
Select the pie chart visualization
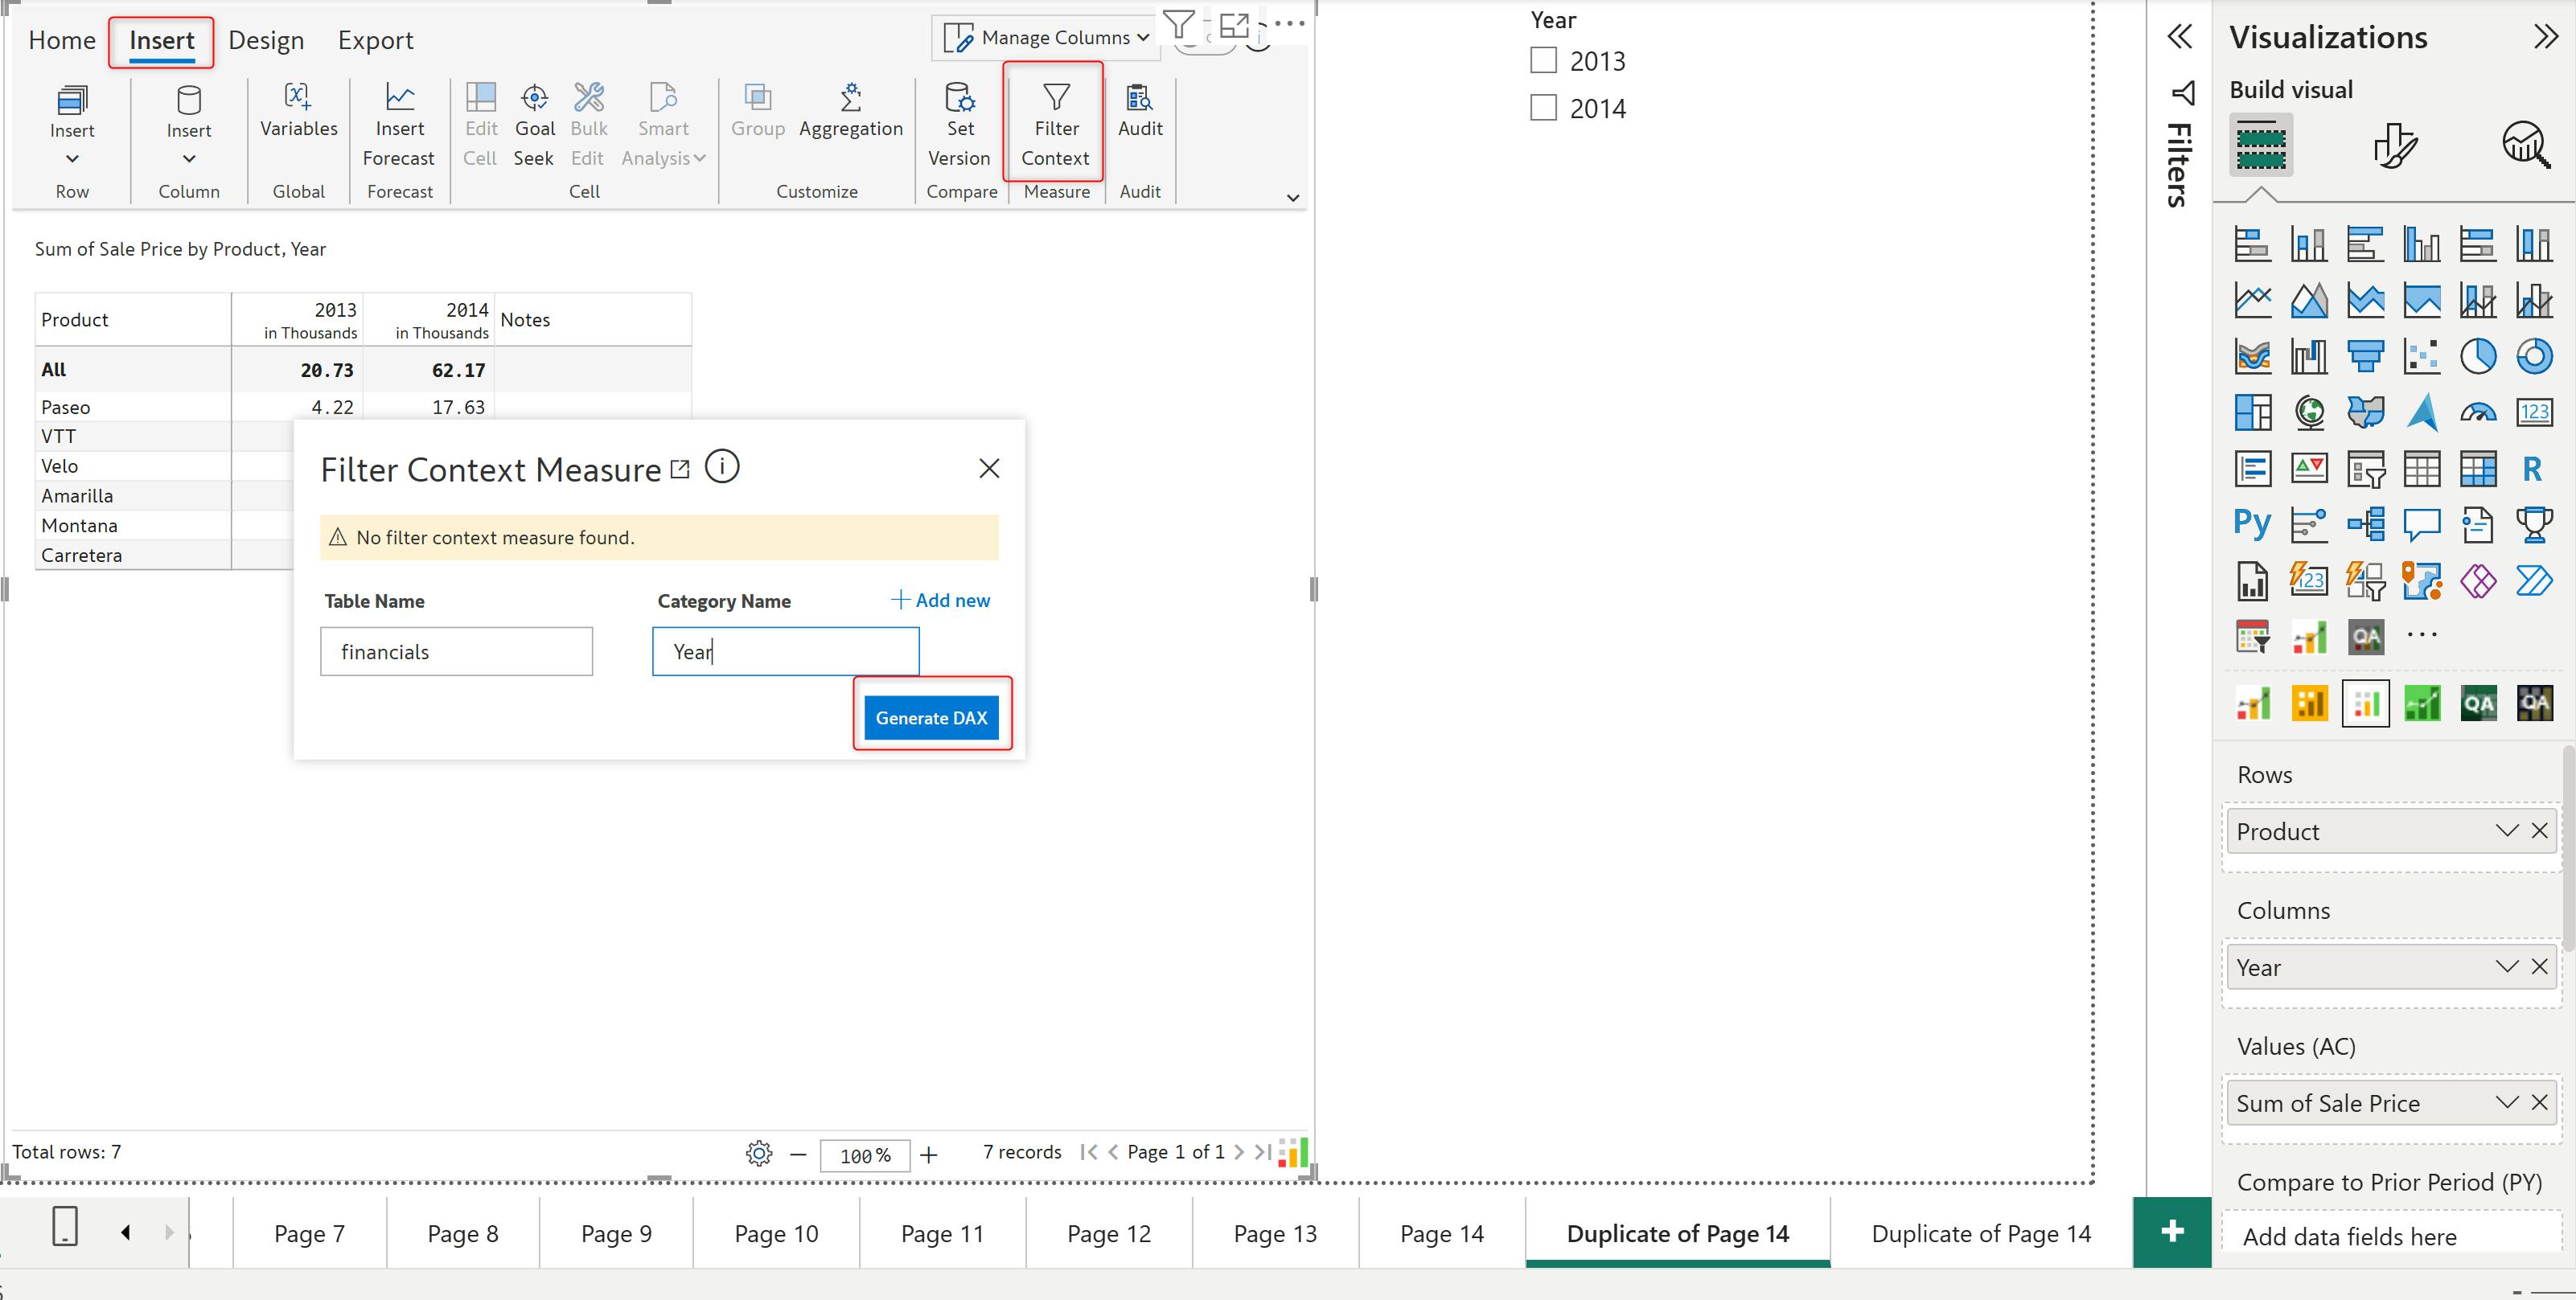pos(2477,356)
